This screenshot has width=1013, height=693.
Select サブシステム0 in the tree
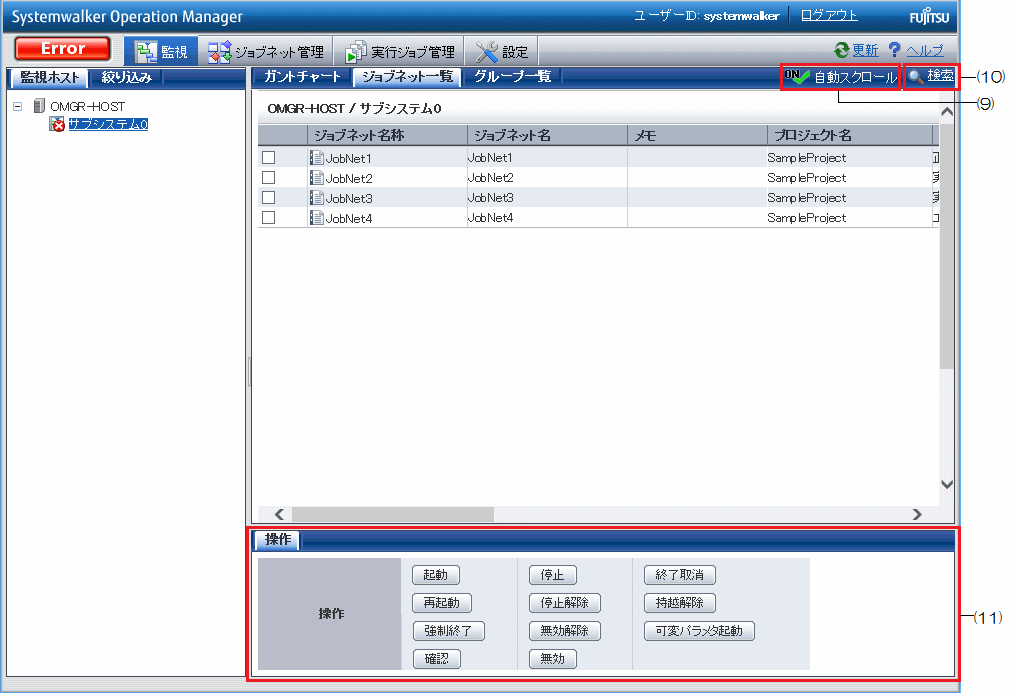click(108, 124)
